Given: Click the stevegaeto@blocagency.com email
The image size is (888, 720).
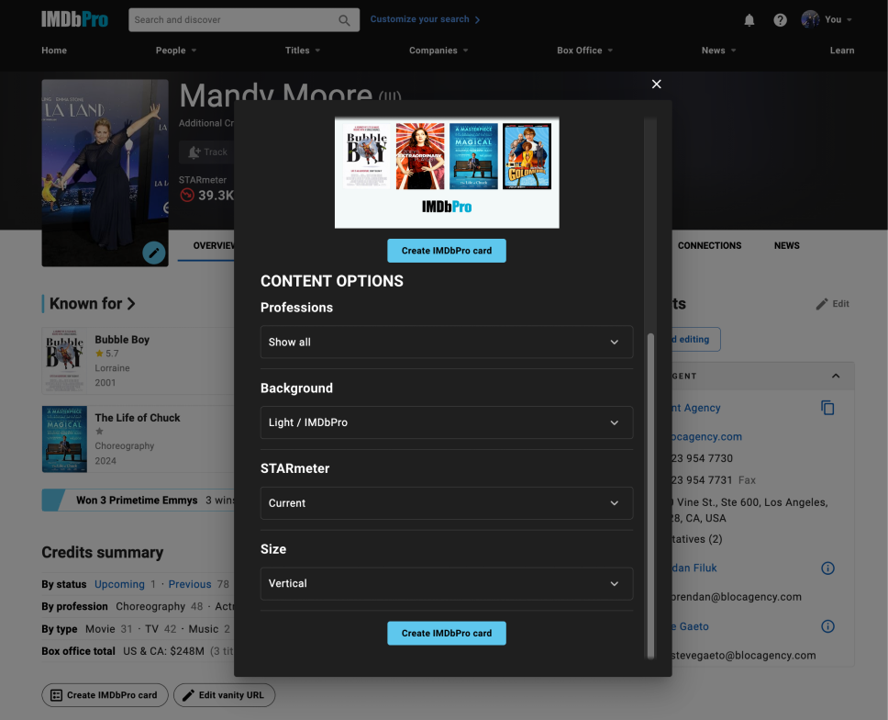Looking at the screenshot, I should [744, 655].
